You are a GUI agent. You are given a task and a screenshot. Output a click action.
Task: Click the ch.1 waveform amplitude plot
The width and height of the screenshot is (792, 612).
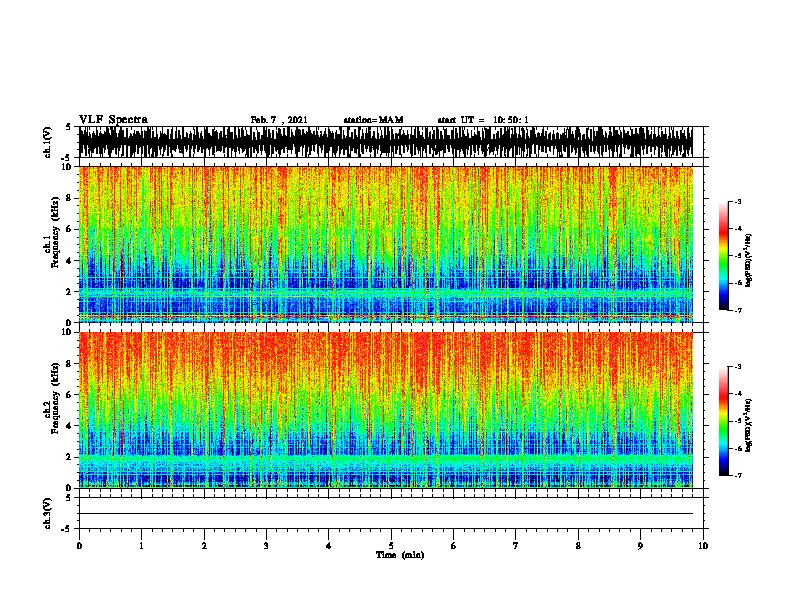coord(385,142)
